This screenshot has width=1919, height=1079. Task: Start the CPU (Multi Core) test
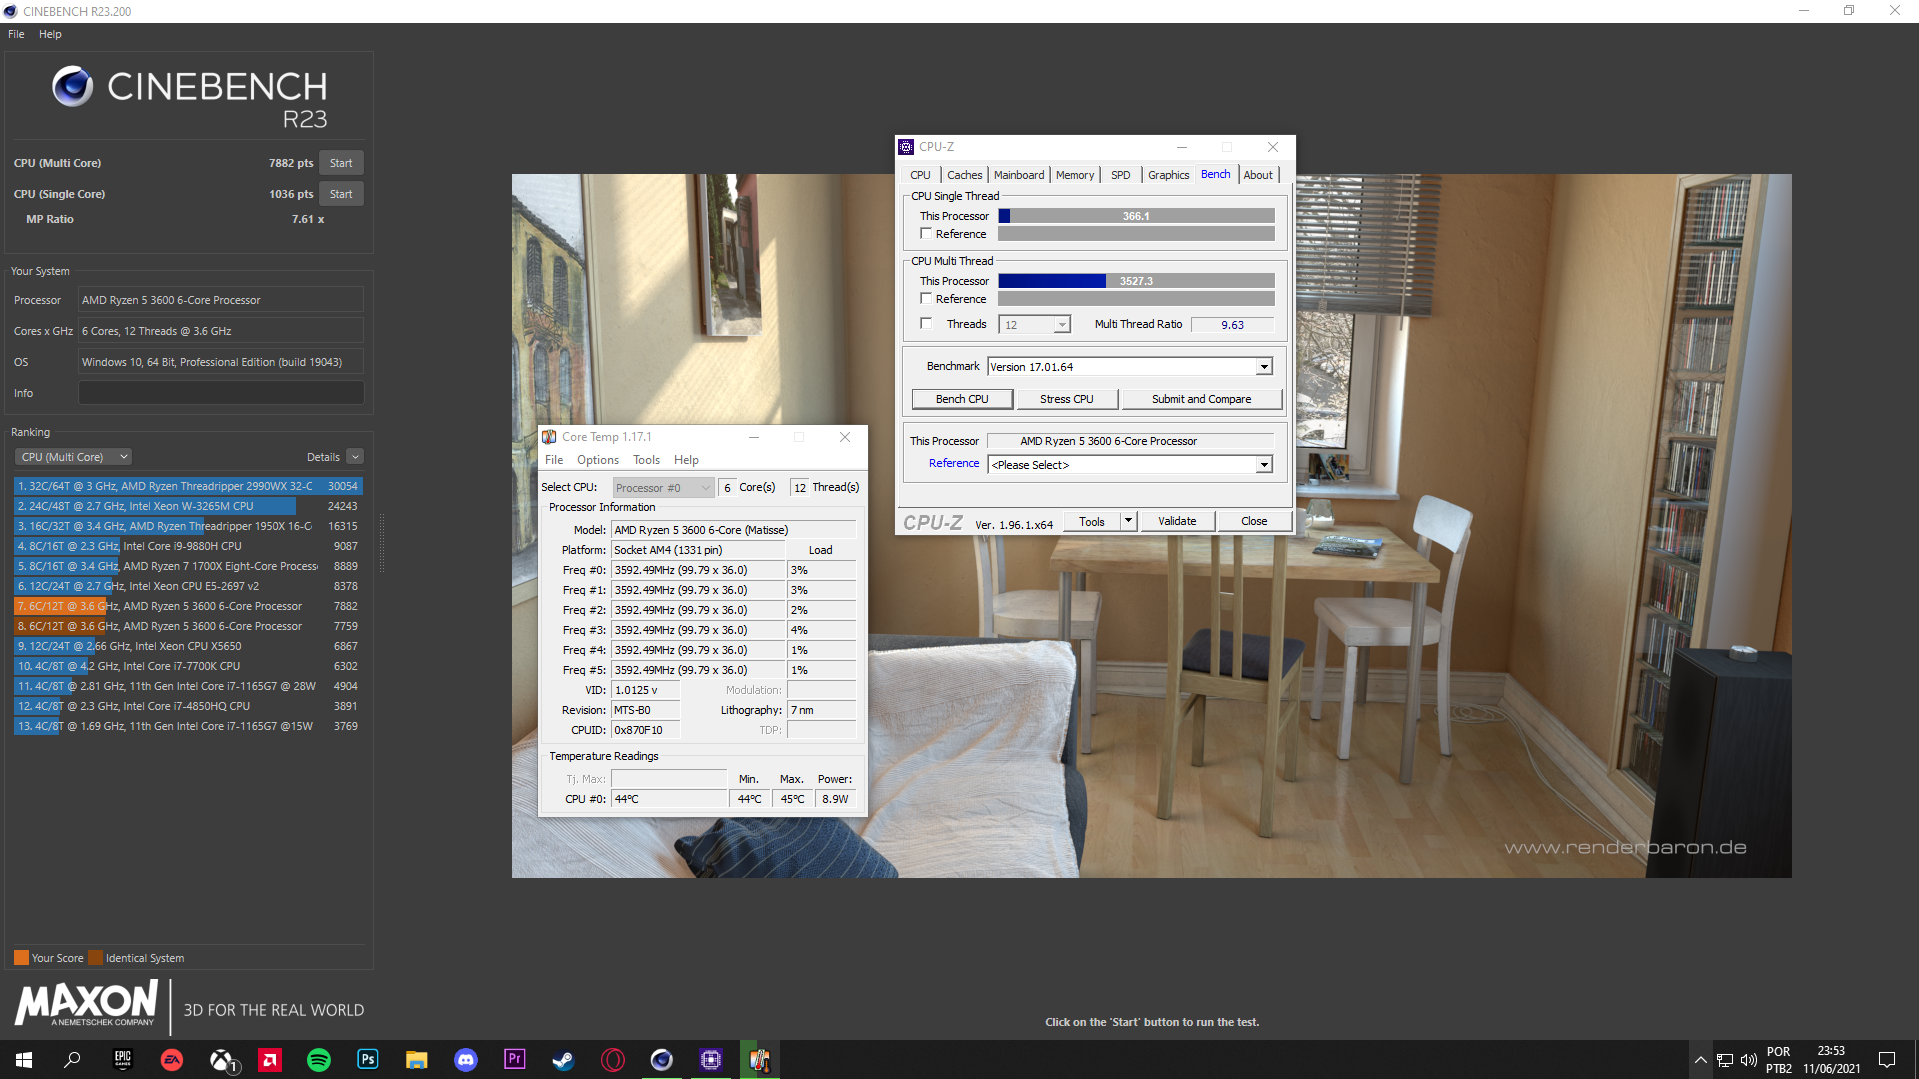coord(341,163)
